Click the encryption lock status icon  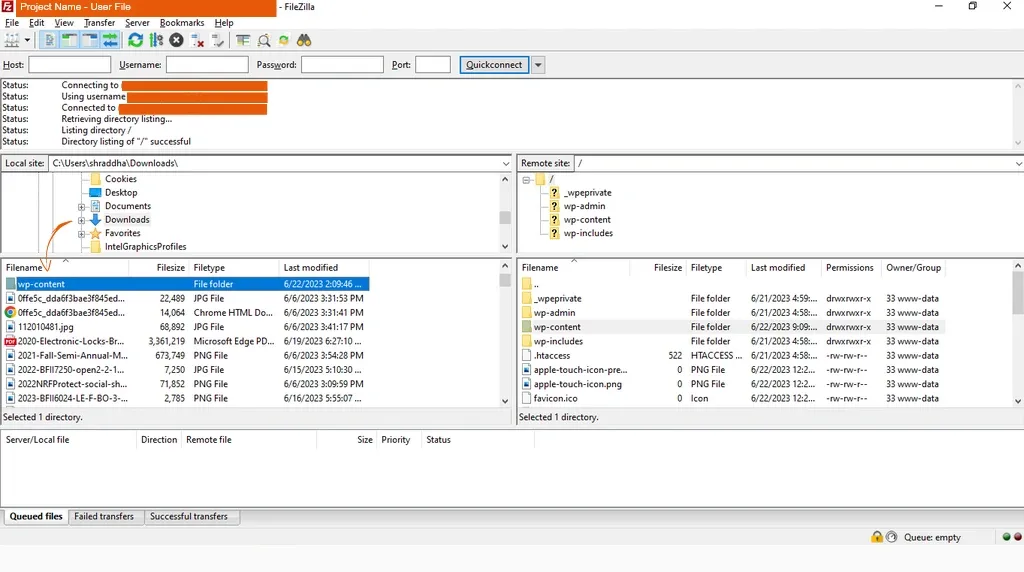pos(876,537)
